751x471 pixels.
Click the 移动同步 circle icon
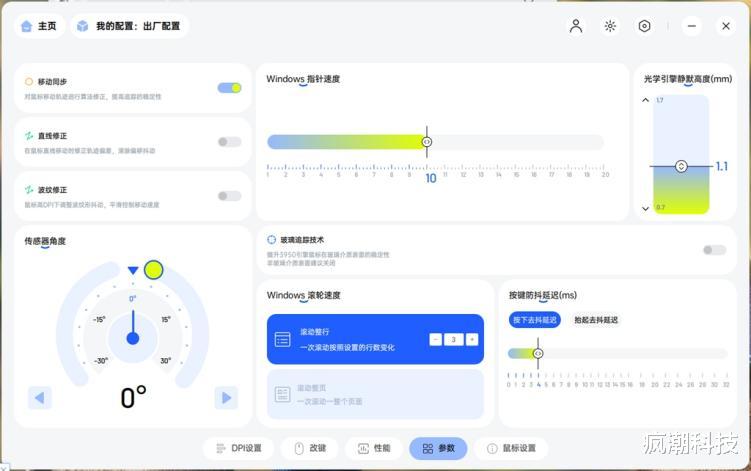(x=29, y=82)
